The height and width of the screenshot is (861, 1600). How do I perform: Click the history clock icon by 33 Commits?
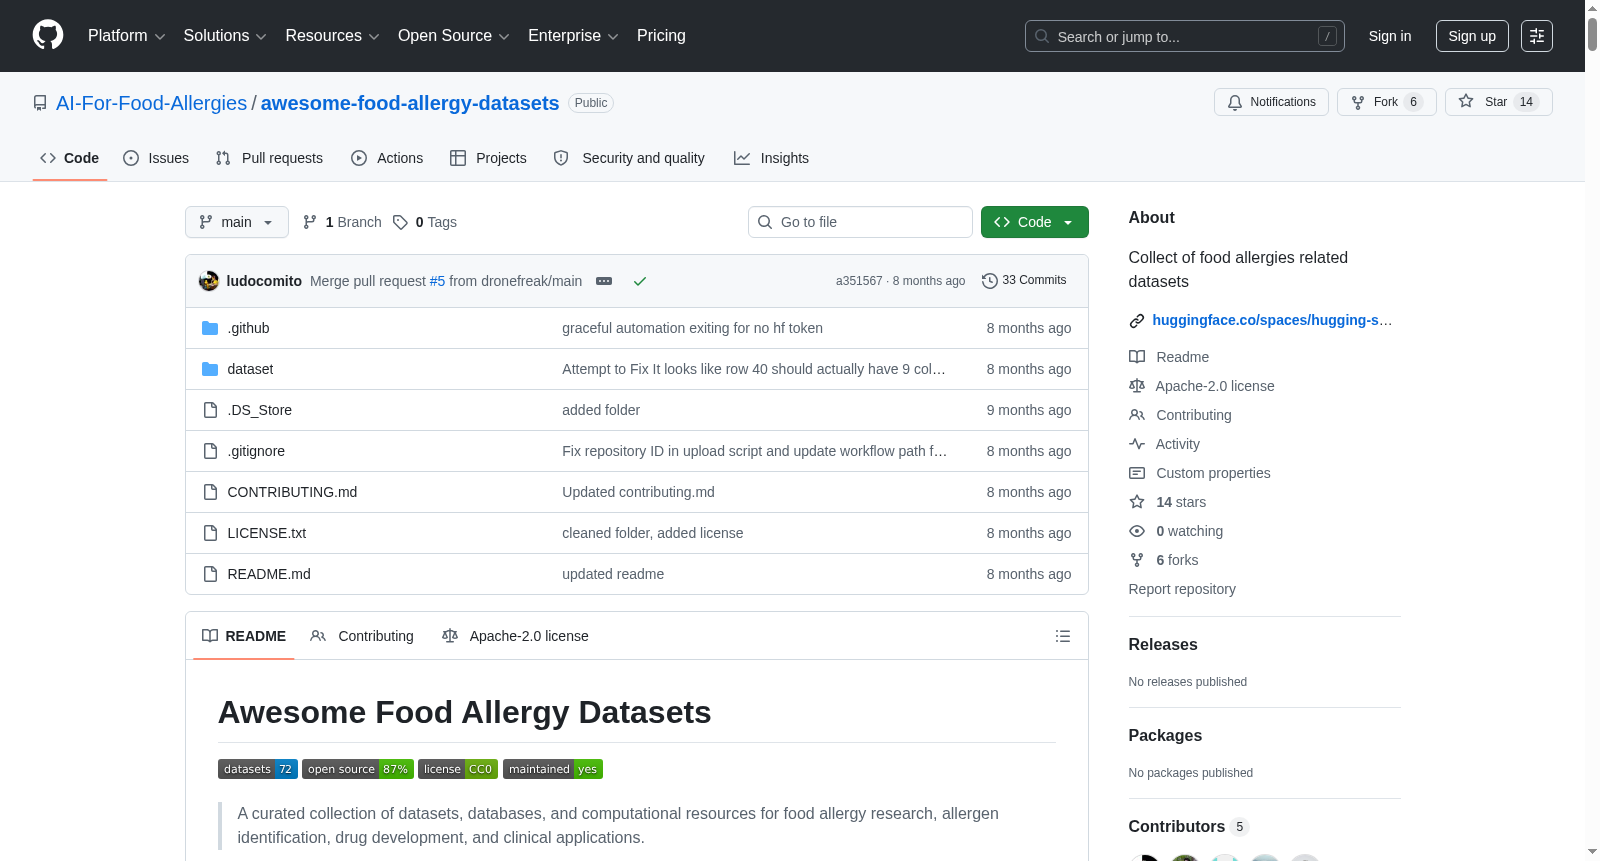[x=990, y=281]
